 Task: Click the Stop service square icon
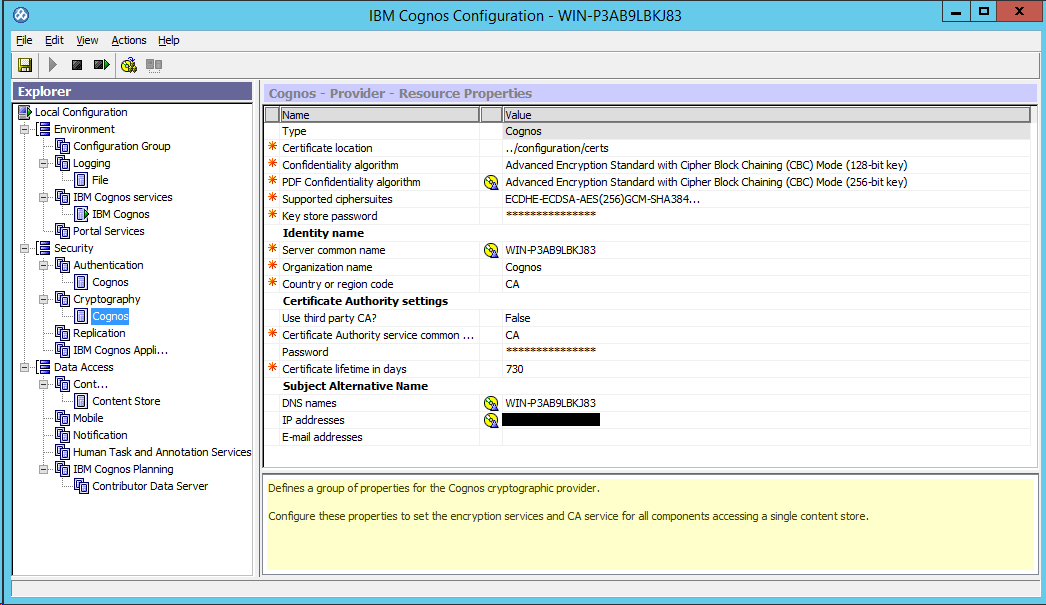click(x=77, y=65)
